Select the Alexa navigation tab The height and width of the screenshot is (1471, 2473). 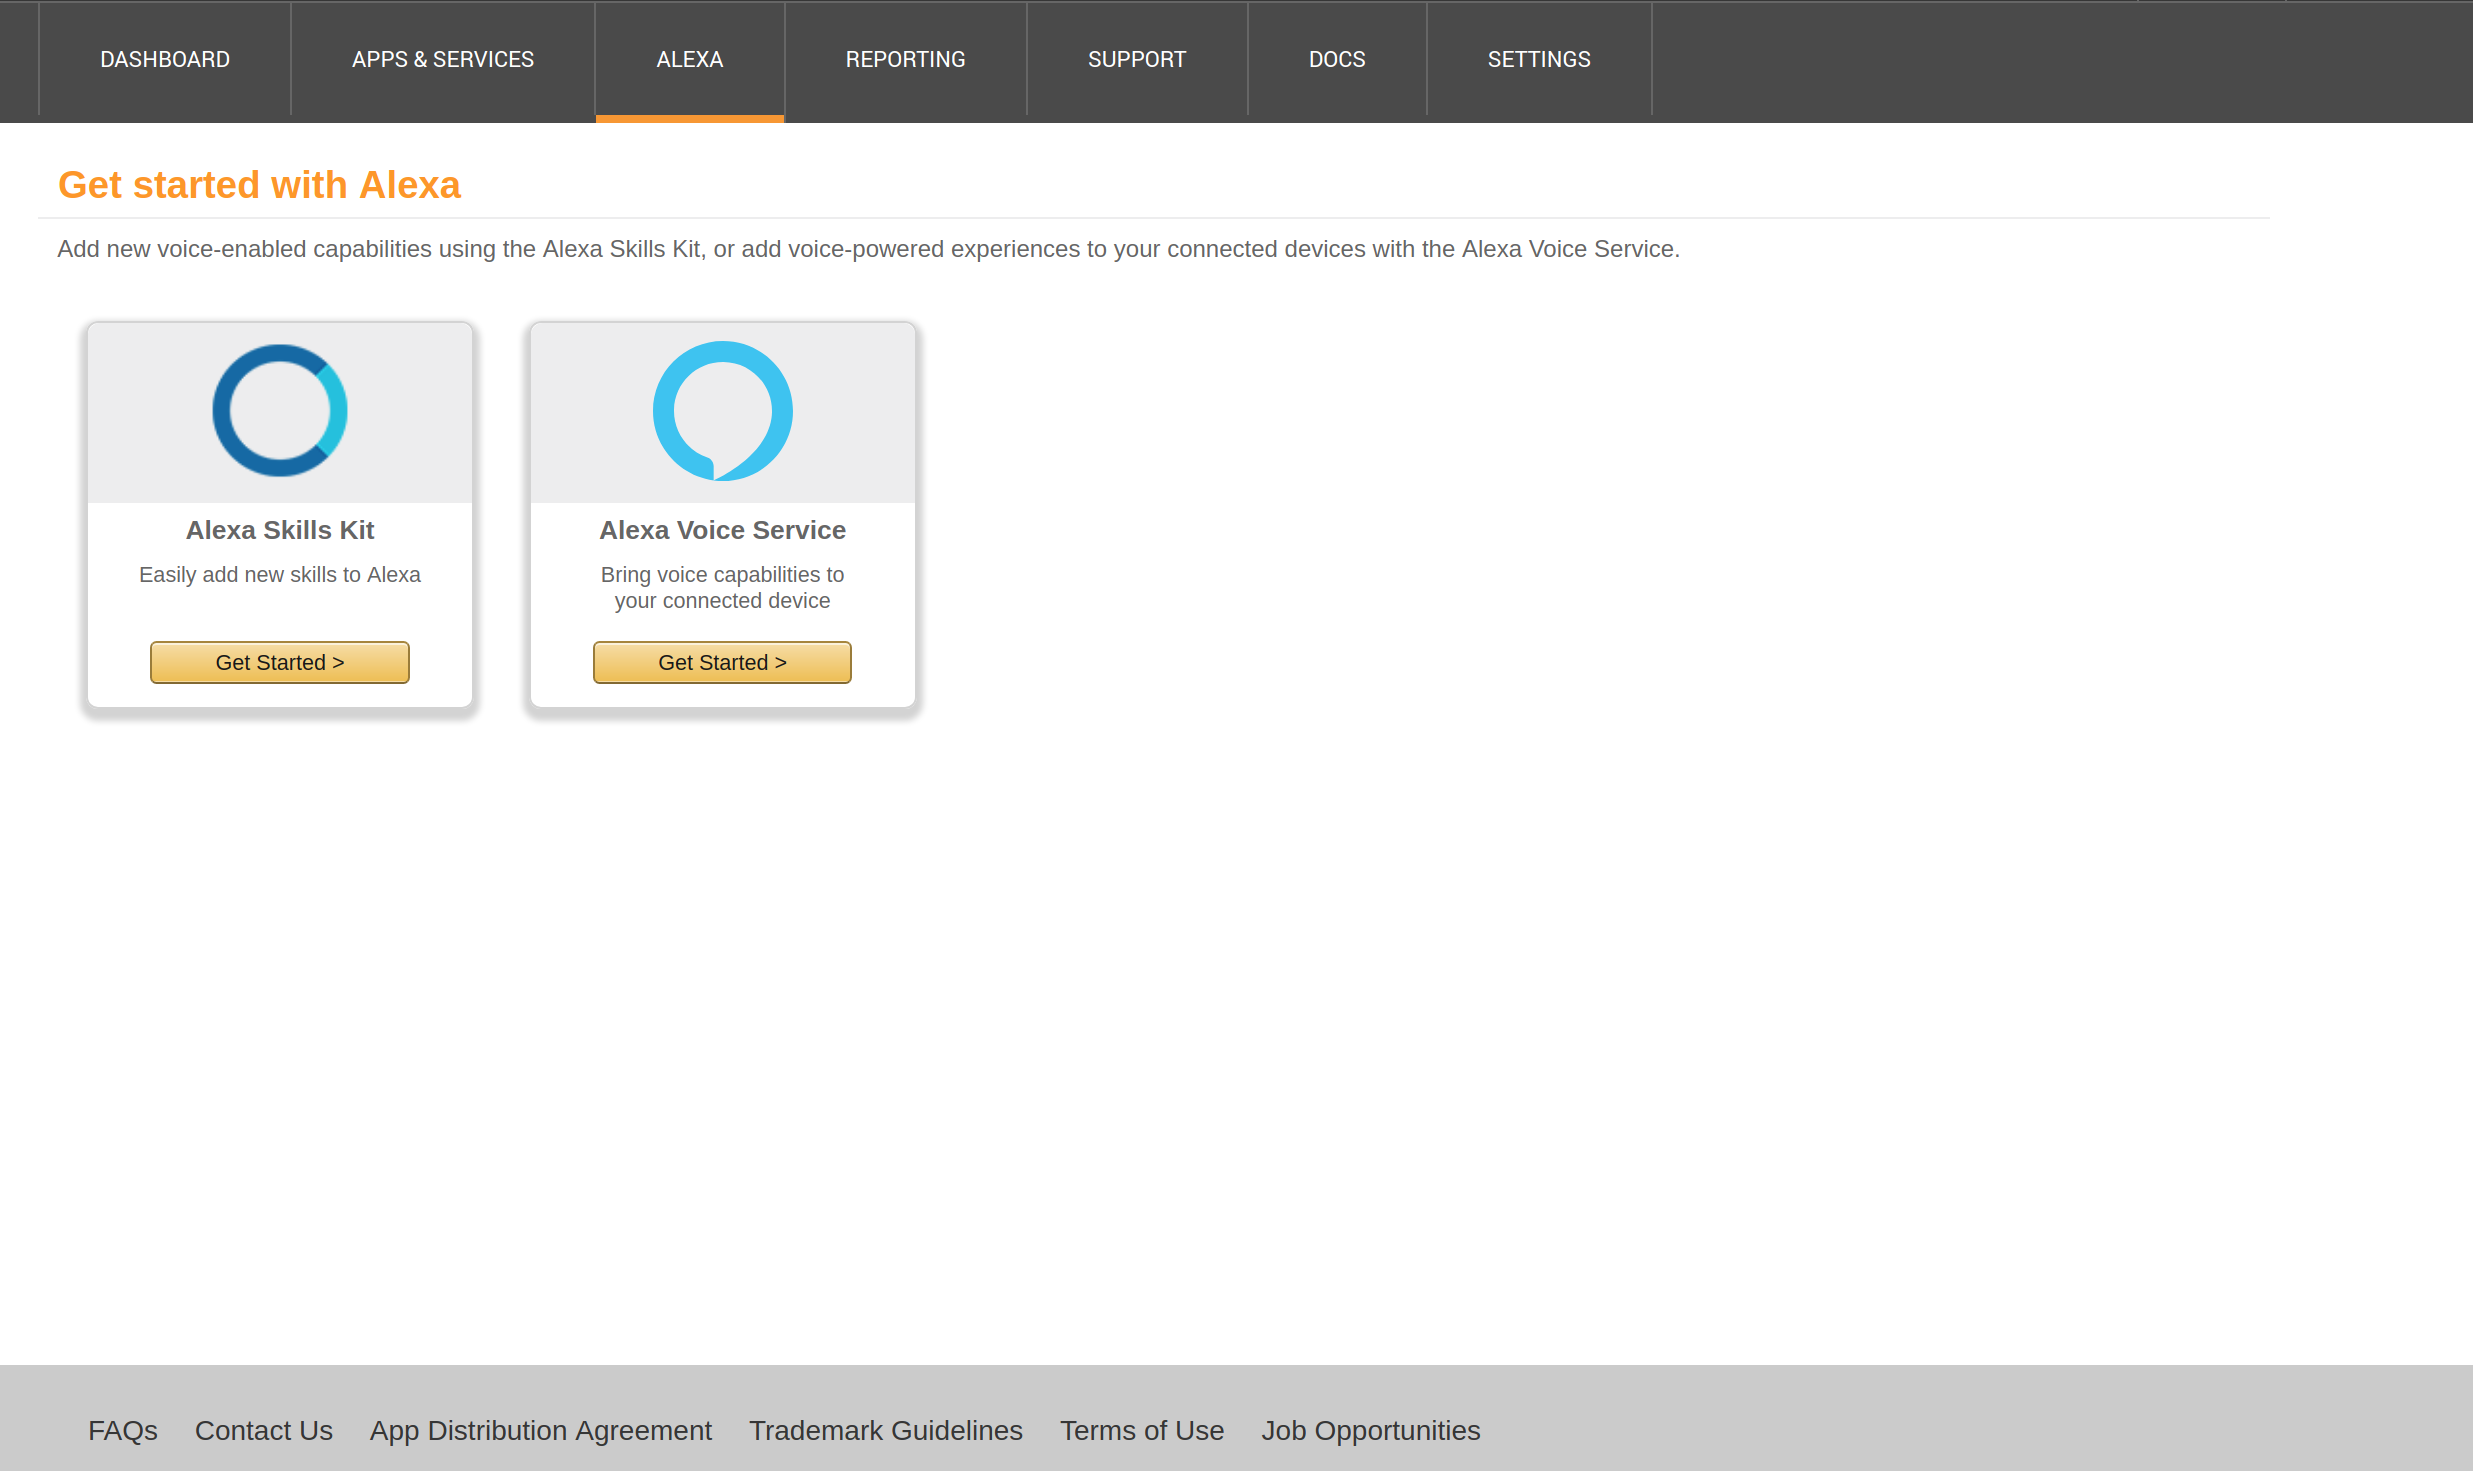click(x=689, y=60)
